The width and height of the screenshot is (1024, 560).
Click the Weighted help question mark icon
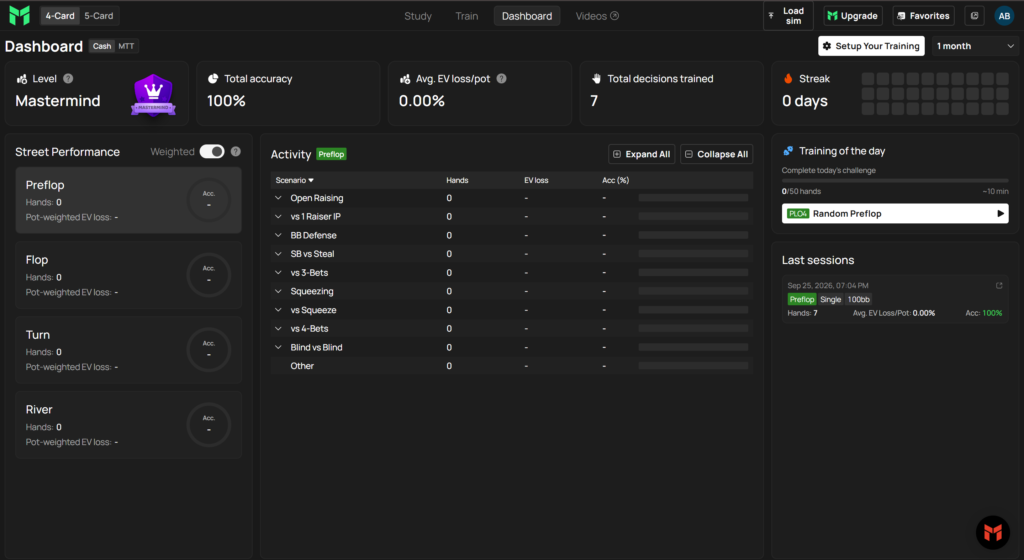point(236,151)
